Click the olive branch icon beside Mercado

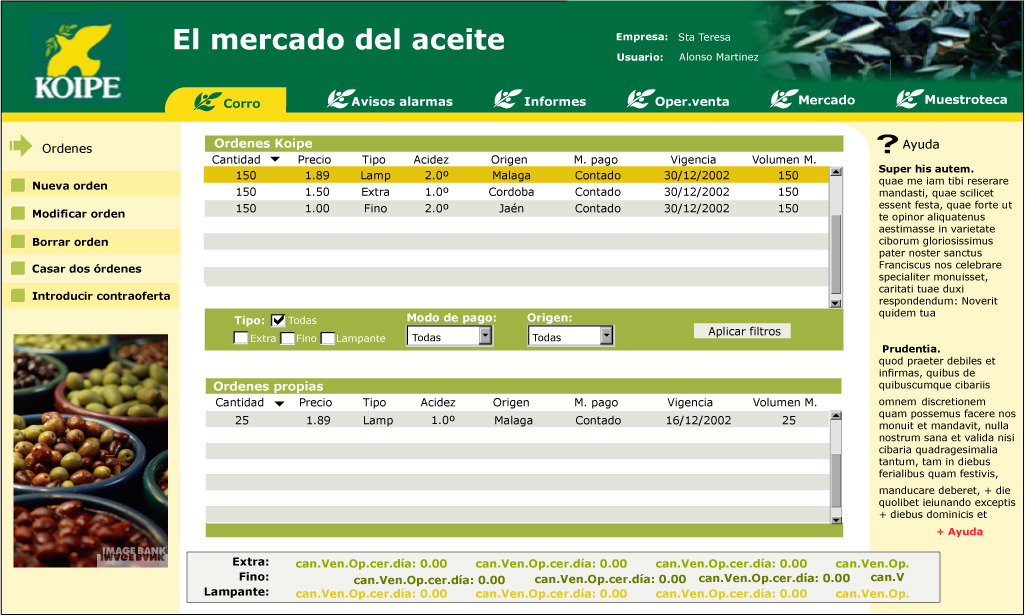(783, 99)
